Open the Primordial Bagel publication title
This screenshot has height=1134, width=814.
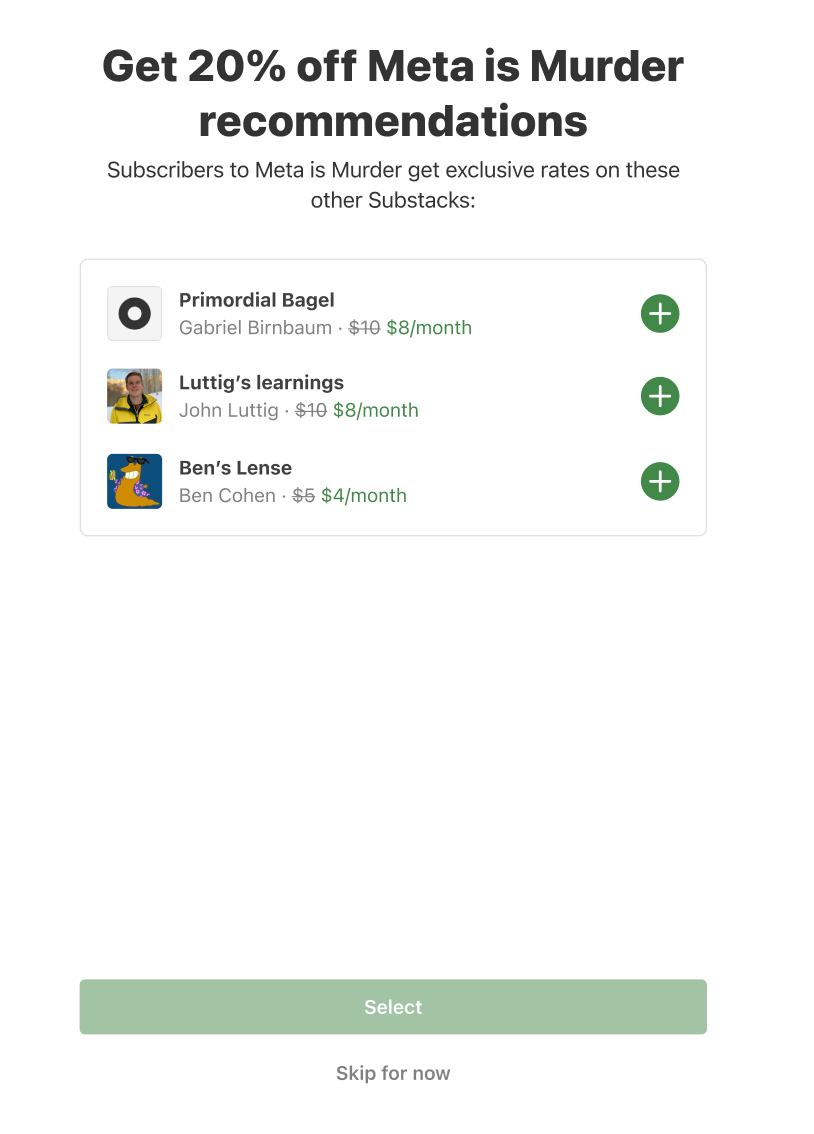(256, 300)
